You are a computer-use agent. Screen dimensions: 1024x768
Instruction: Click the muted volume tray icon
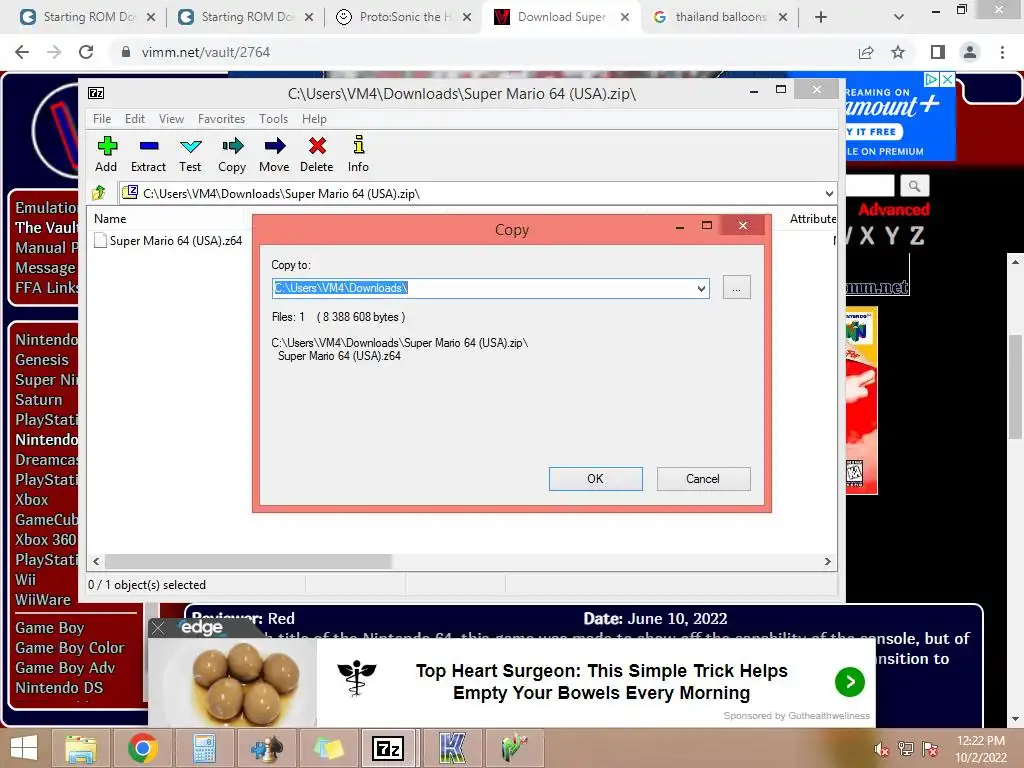(881, 749)
